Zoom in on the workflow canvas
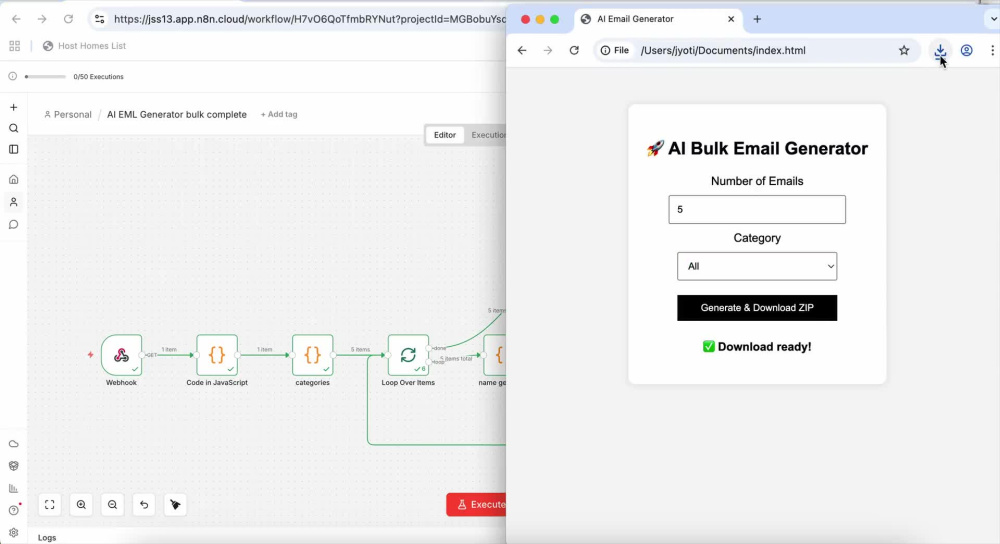The image size is (1000, 544). (x=81, y=504)
